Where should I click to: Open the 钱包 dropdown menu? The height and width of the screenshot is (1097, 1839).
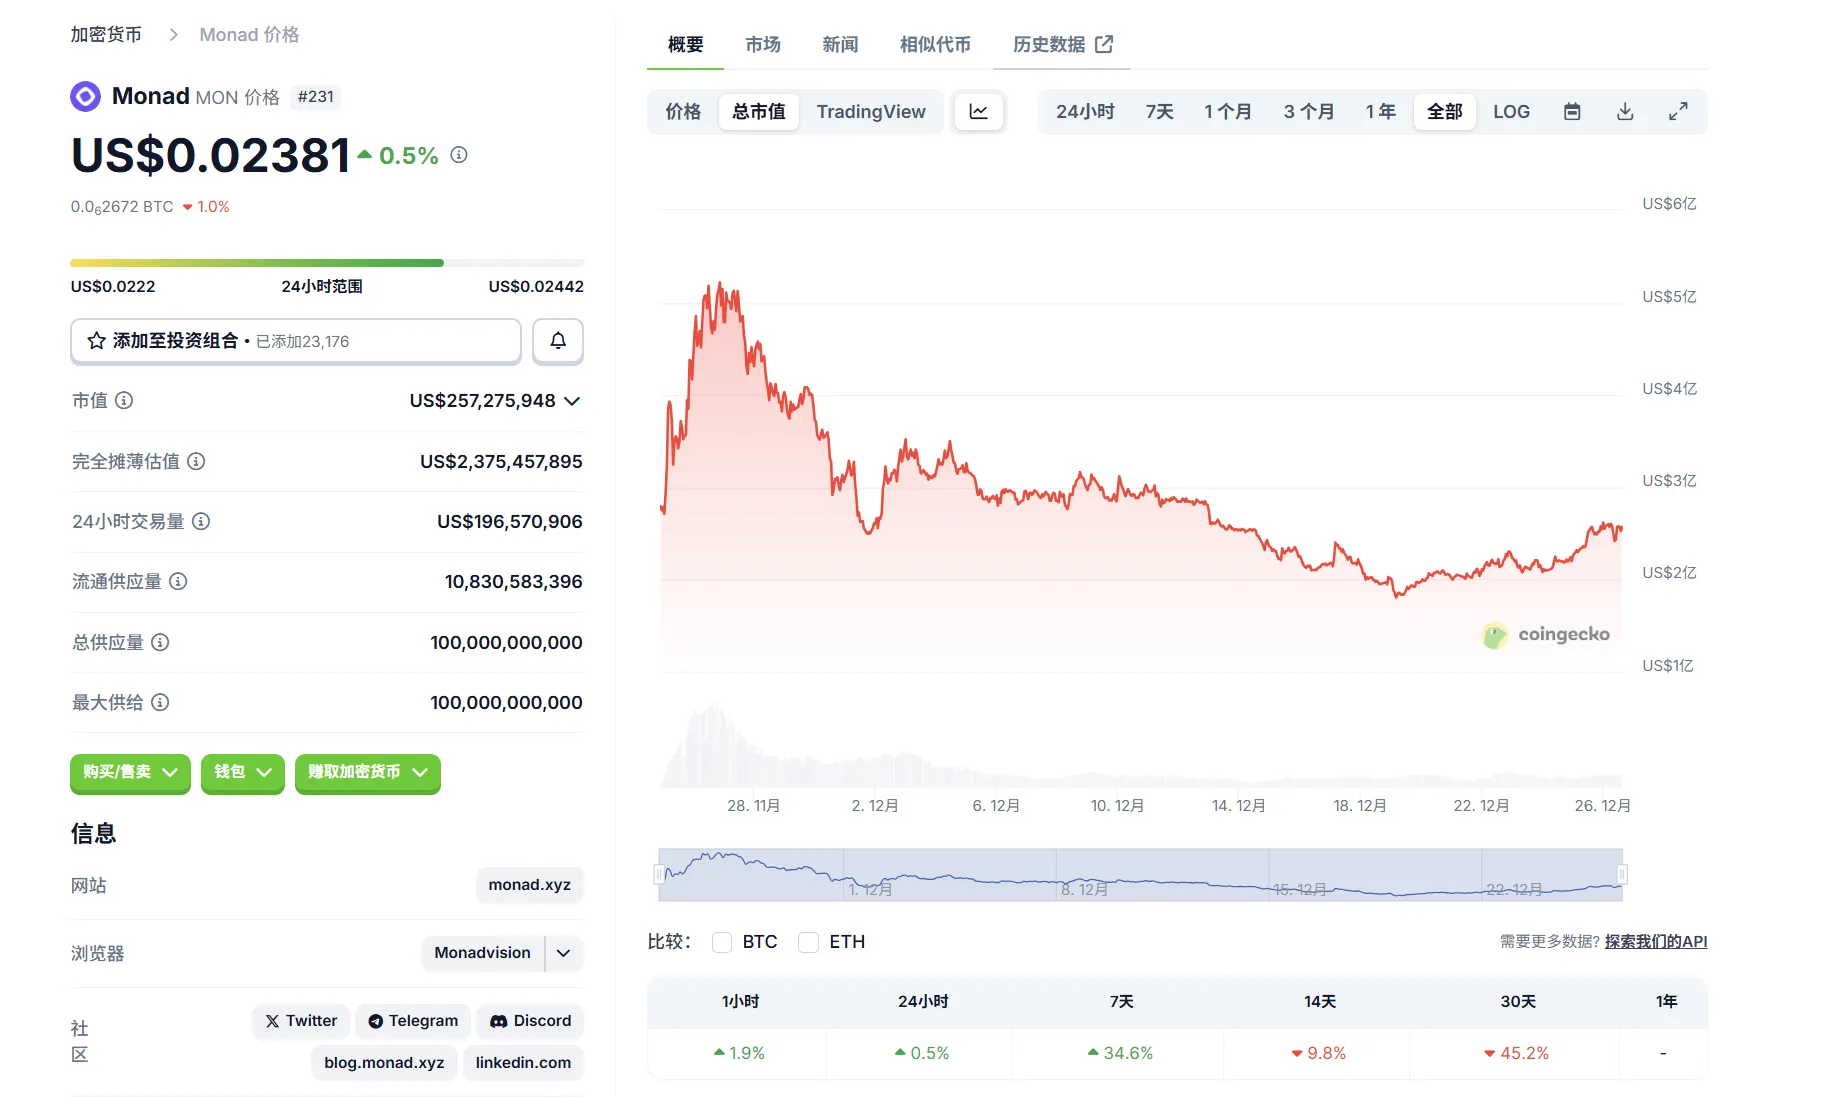[x=242, y=772]
